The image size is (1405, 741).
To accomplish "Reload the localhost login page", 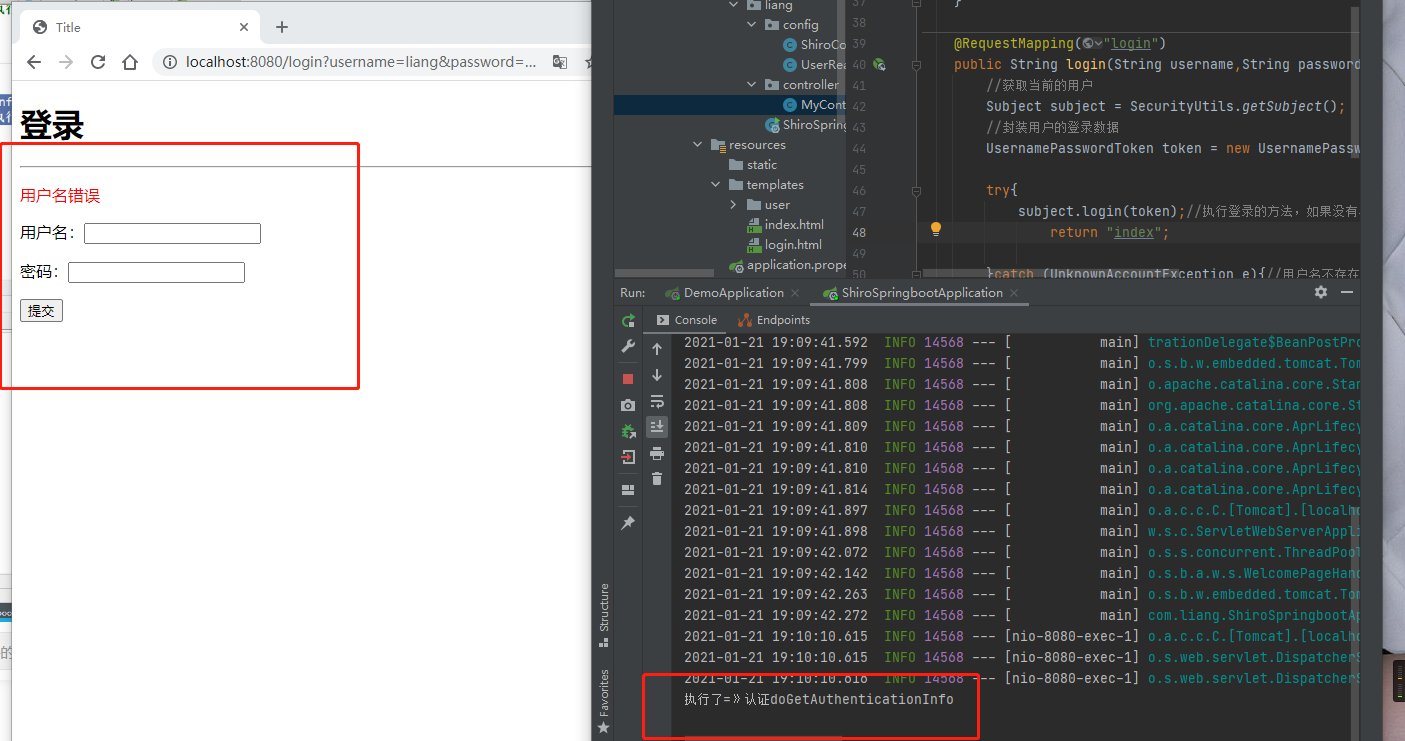I will (98, 62).
